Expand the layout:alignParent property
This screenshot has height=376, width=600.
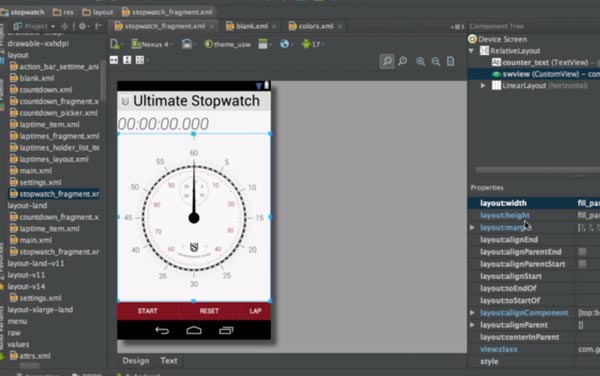[472, 325]
